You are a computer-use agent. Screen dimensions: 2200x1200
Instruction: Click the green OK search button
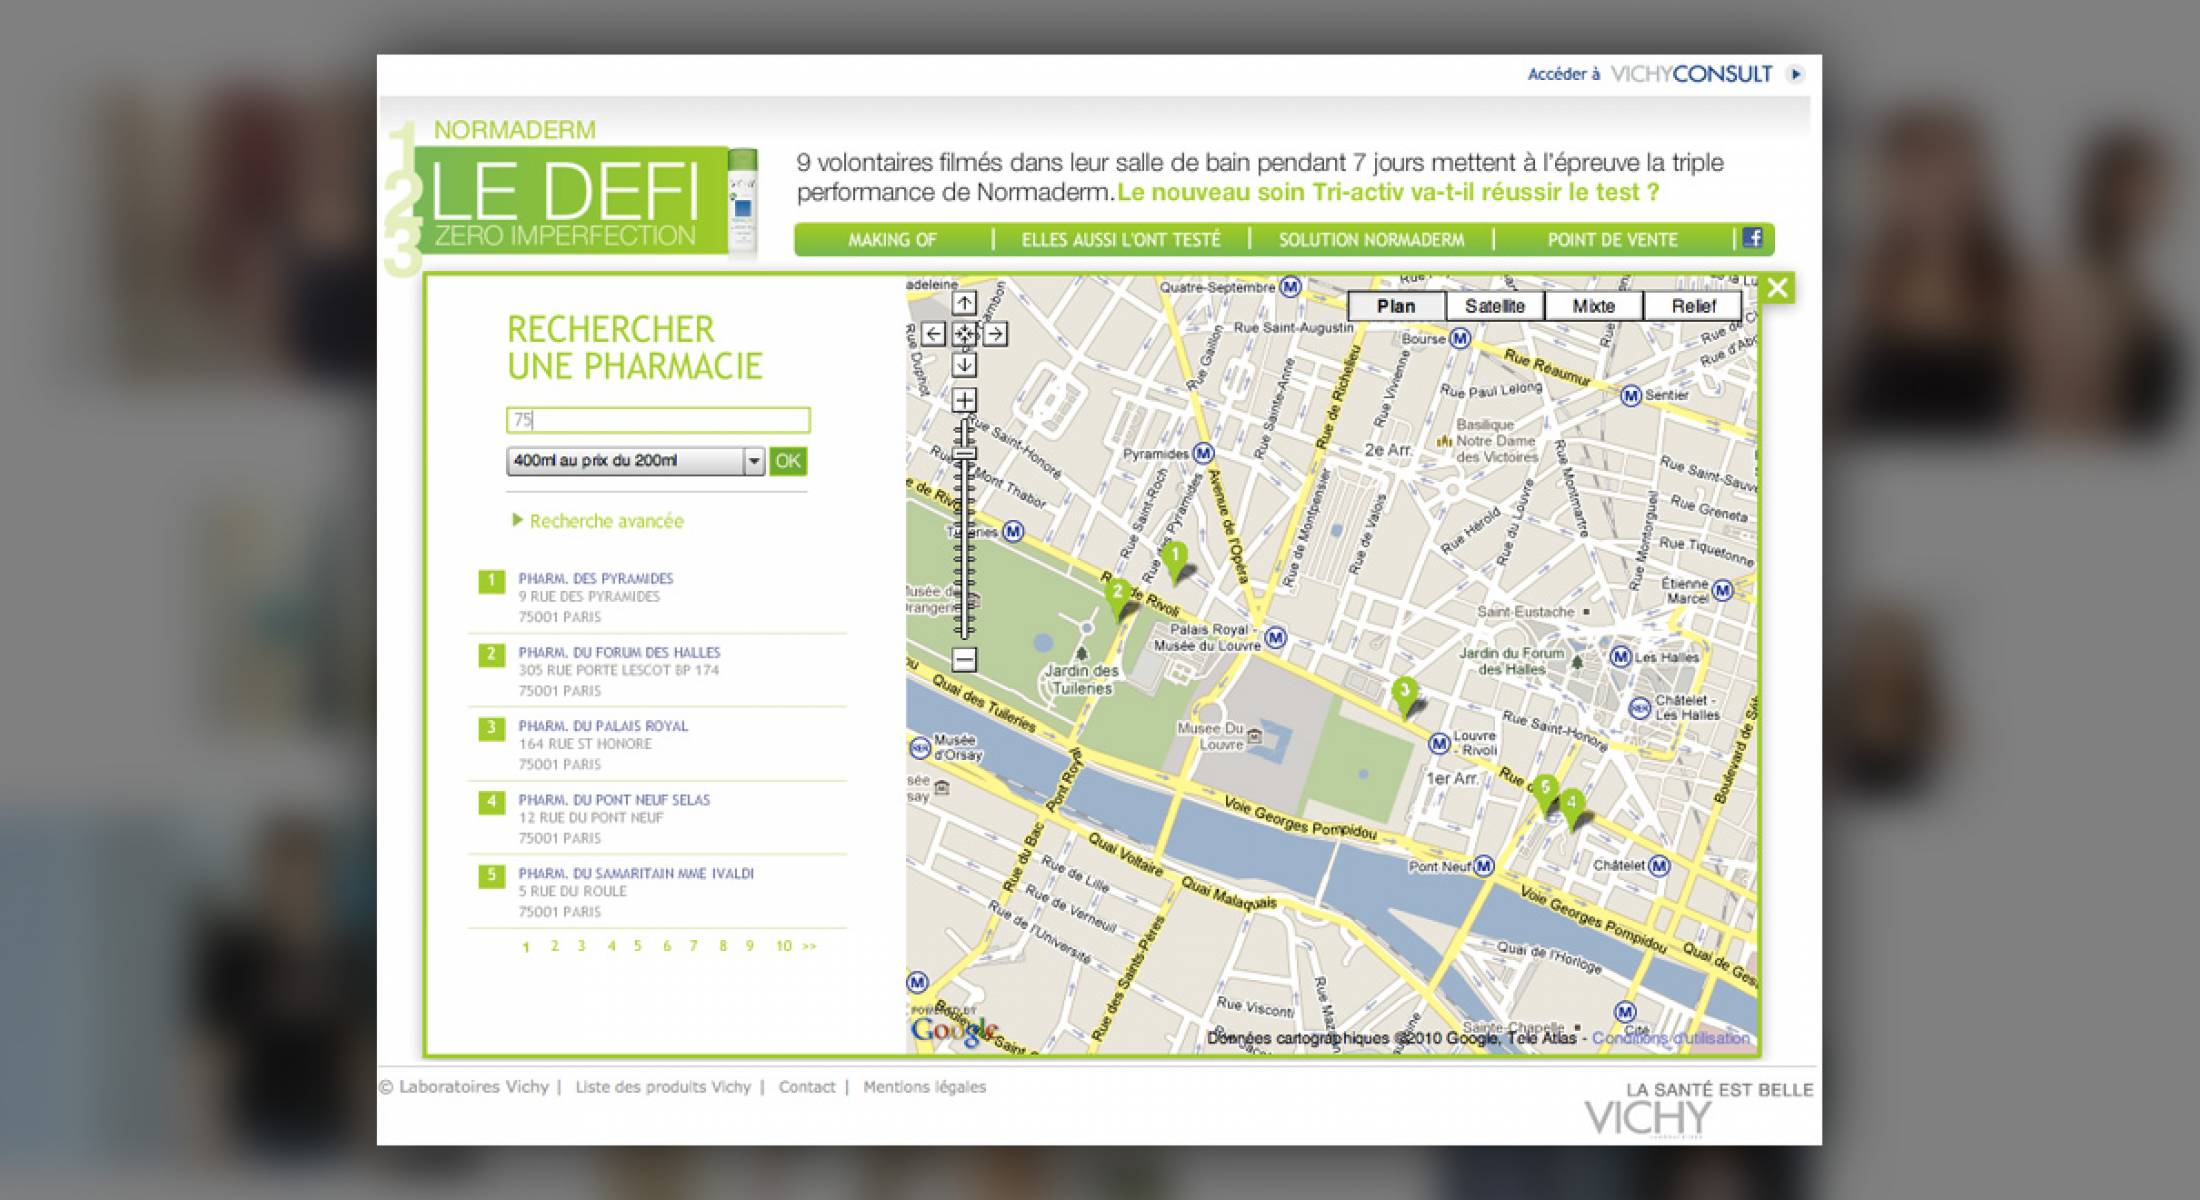pyautogui.click(x=788, y=461)
